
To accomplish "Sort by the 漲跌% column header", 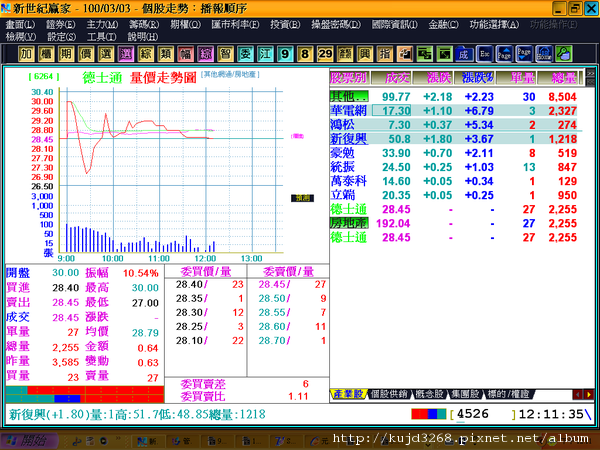I will (x=474, y=78).
